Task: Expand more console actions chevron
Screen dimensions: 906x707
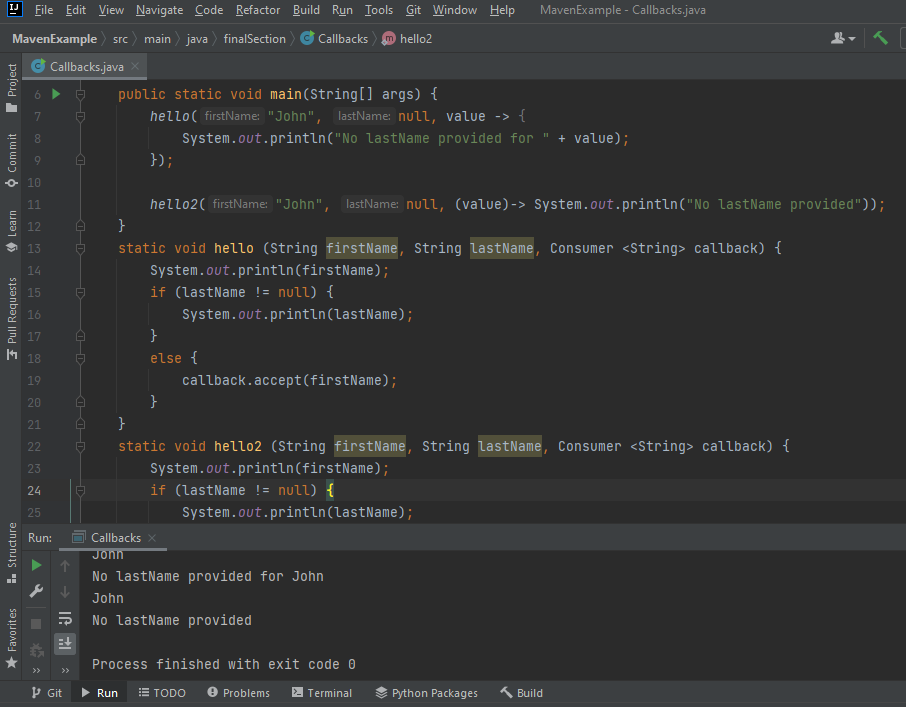Action: pos(65,670)
